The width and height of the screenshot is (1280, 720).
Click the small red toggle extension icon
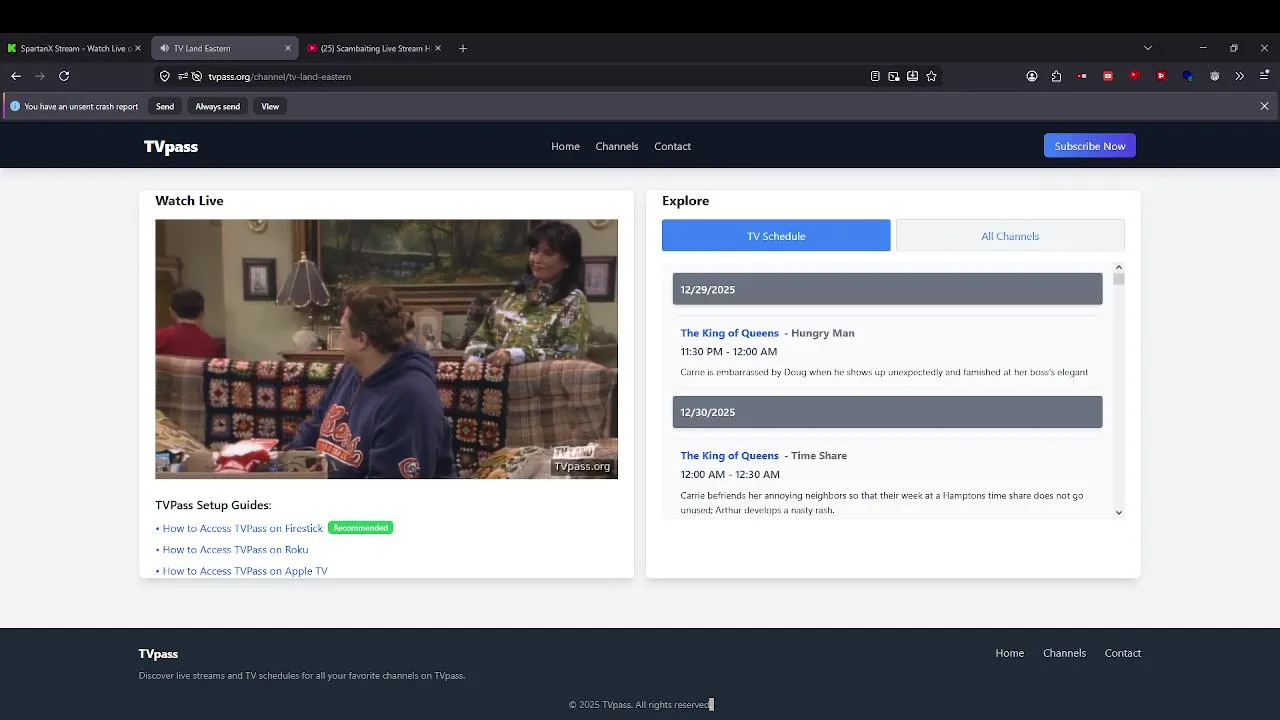coord(1082,76)
